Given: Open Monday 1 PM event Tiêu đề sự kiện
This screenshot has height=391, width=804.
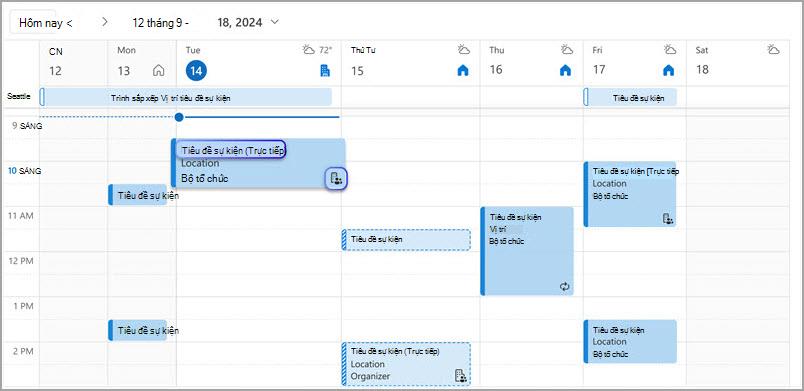Looking at the screenshot, I should 137,331.
